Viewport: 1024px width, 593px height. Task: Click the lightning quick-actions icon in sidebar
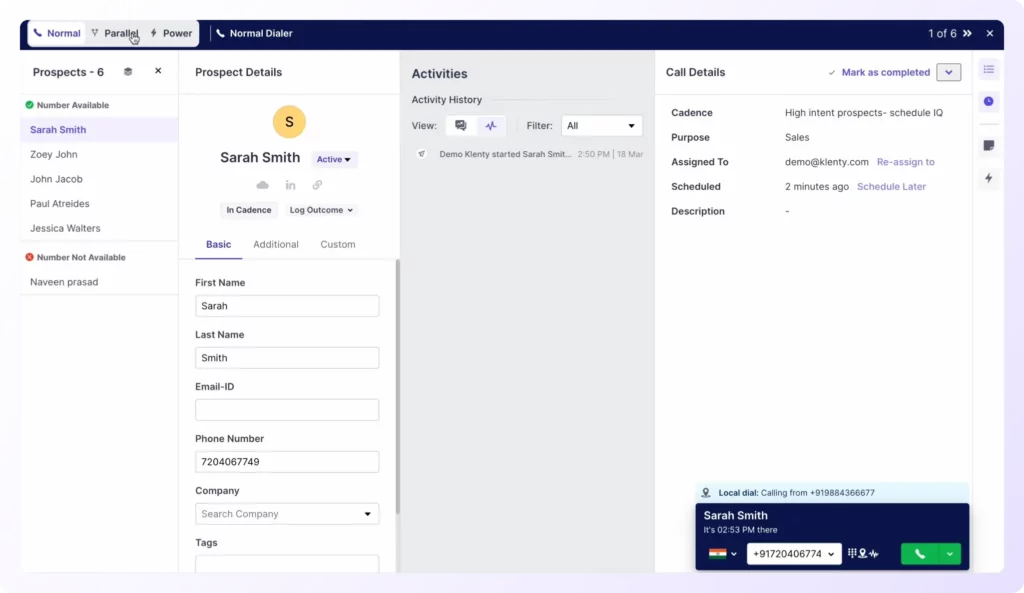[x=988, y=177]
